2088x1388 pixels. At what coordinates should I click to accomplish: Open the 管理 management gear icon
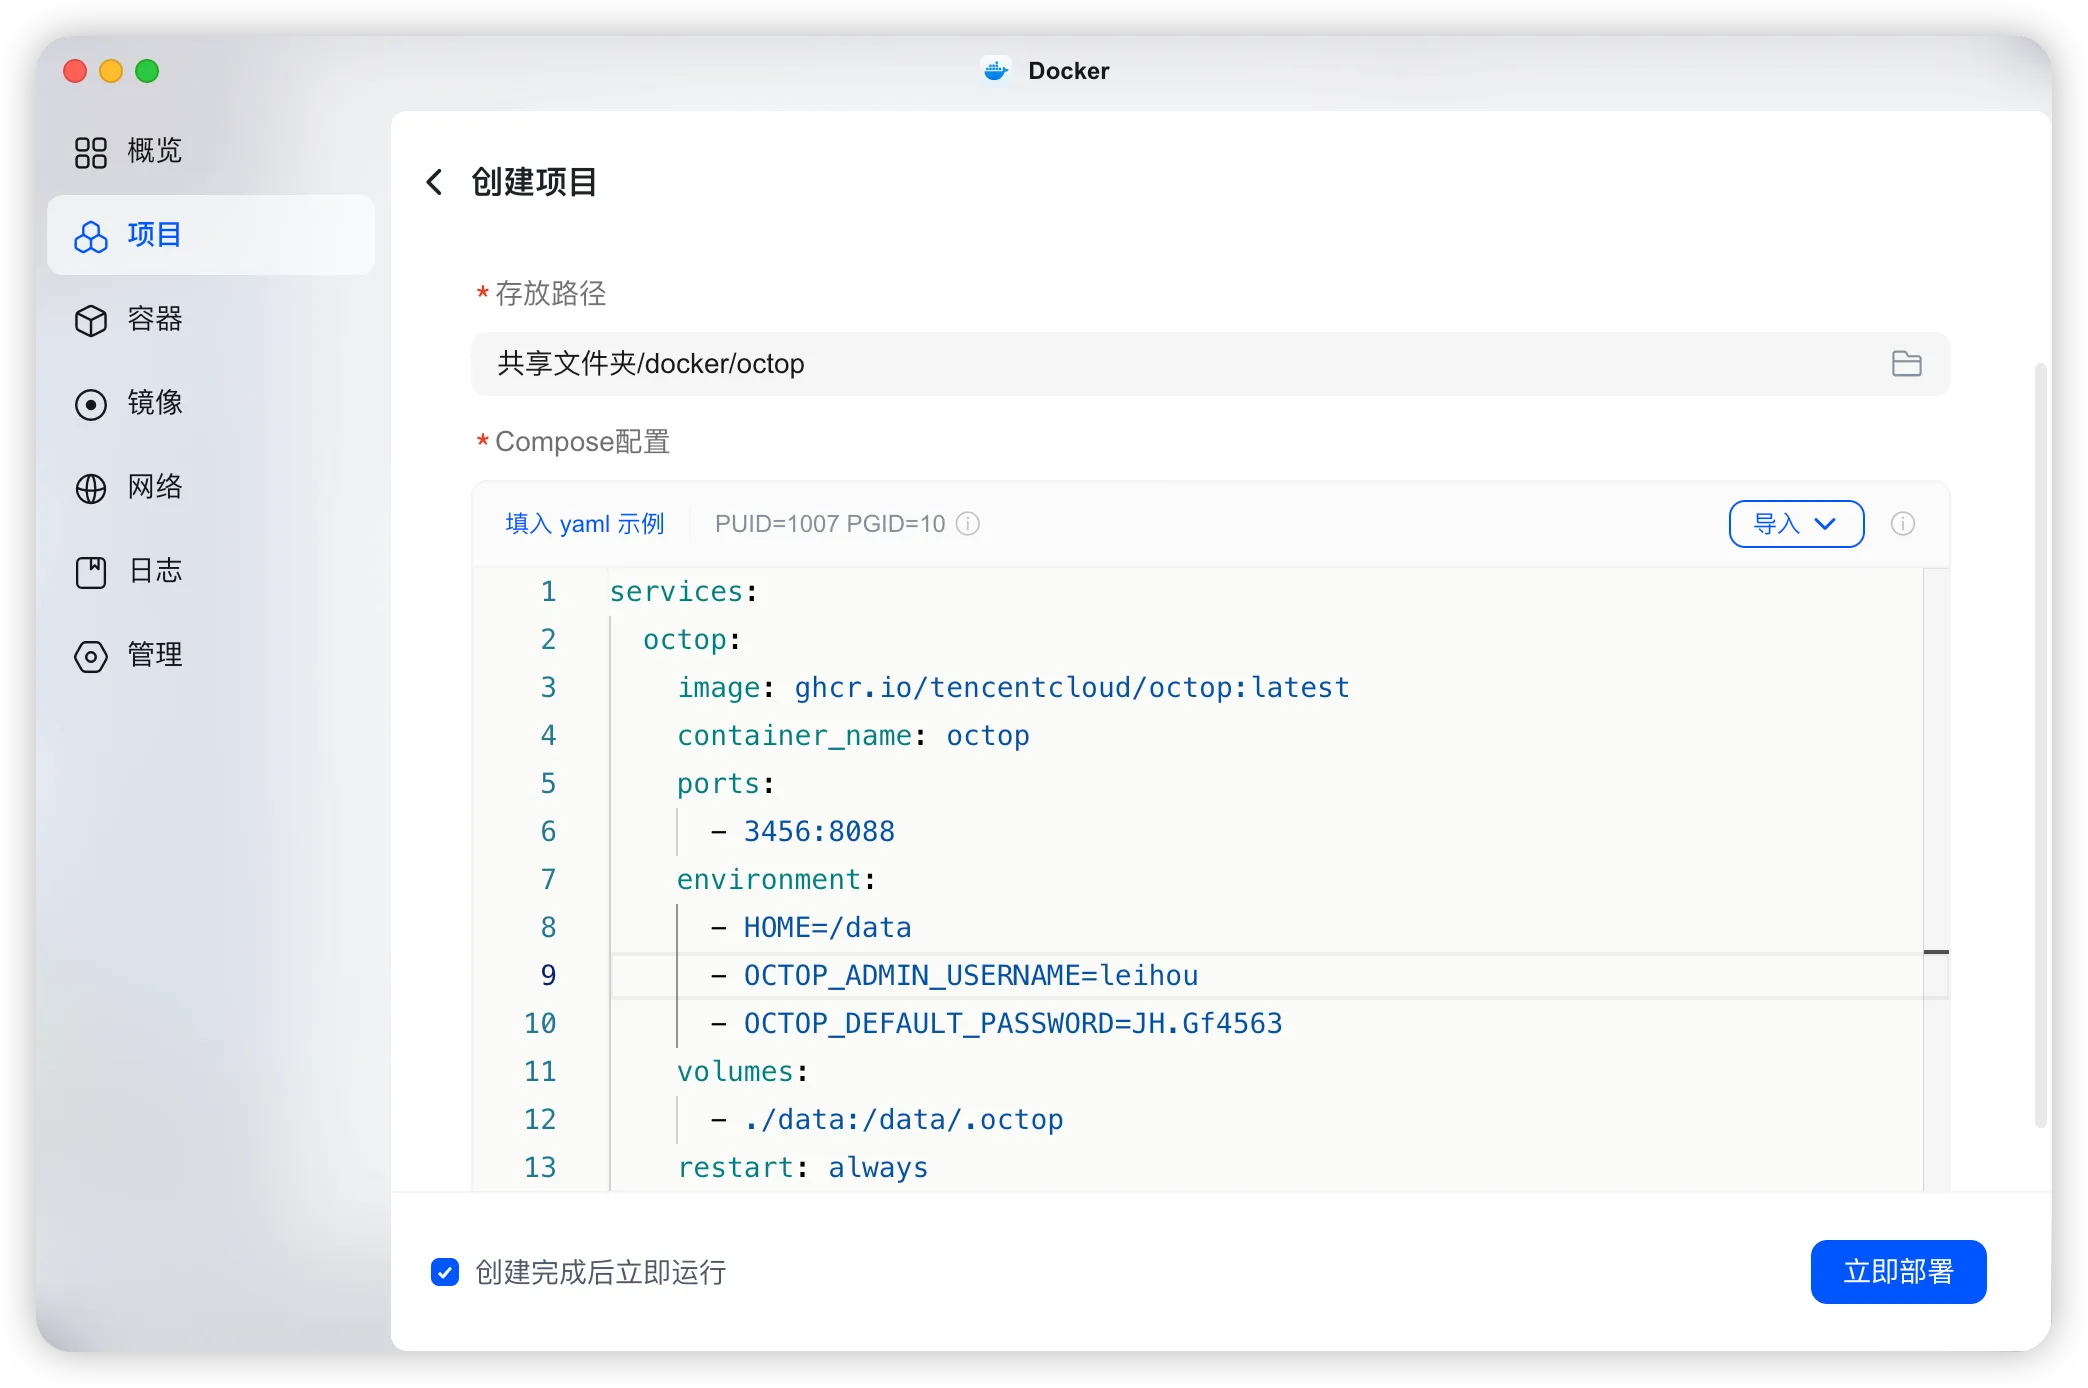coord(90,656)
